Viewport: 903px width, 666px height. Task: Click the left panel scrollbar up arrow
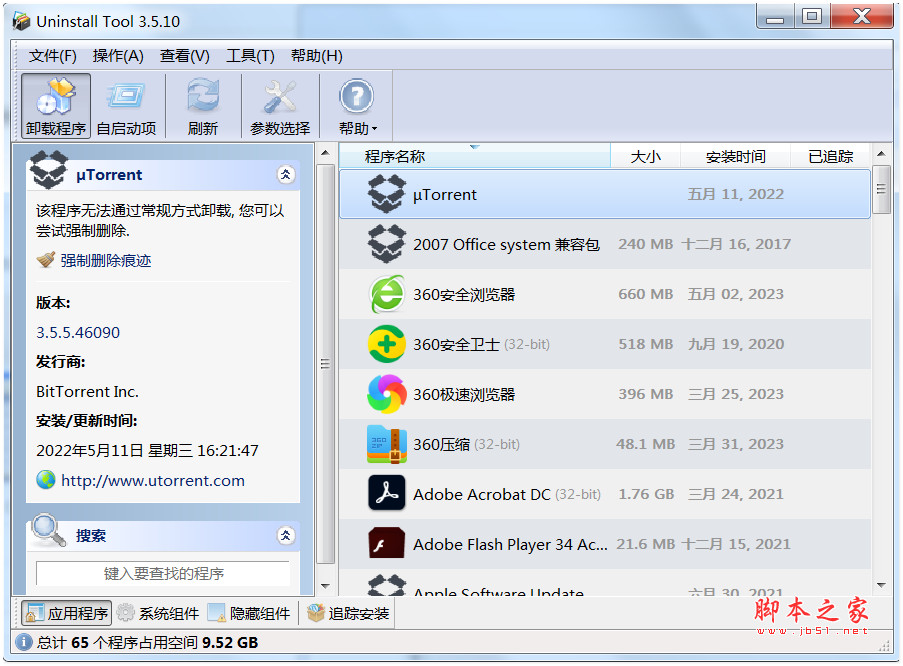click(325, 153)
